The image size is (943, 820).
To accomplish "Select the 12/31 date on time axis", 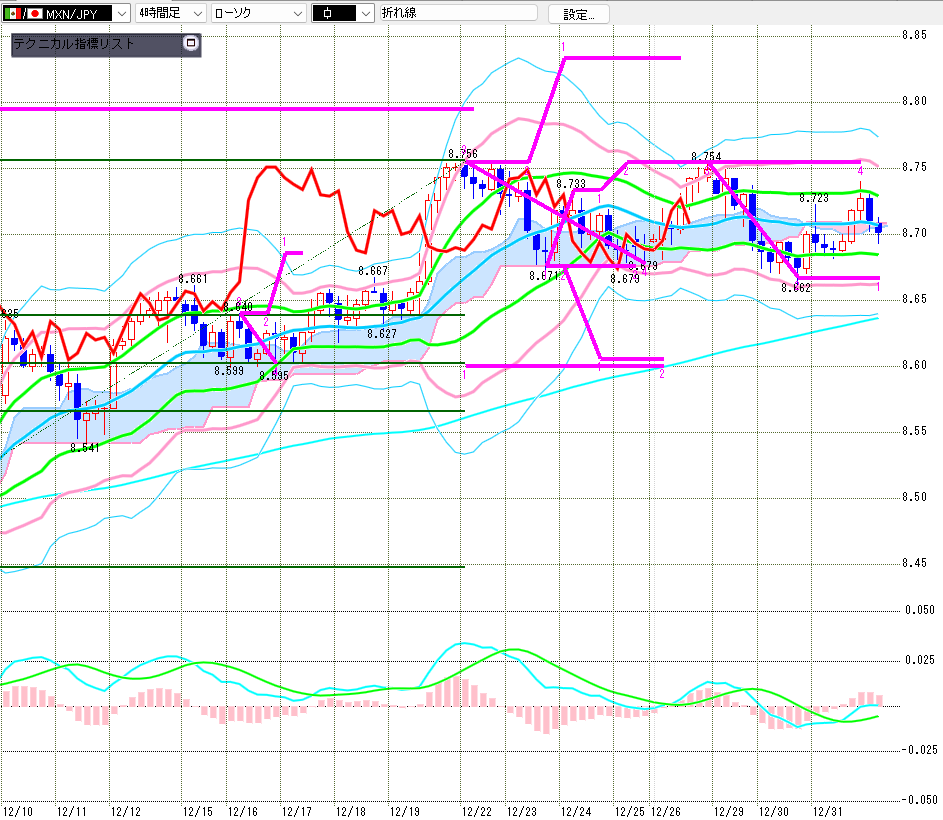I will [827, 810].
